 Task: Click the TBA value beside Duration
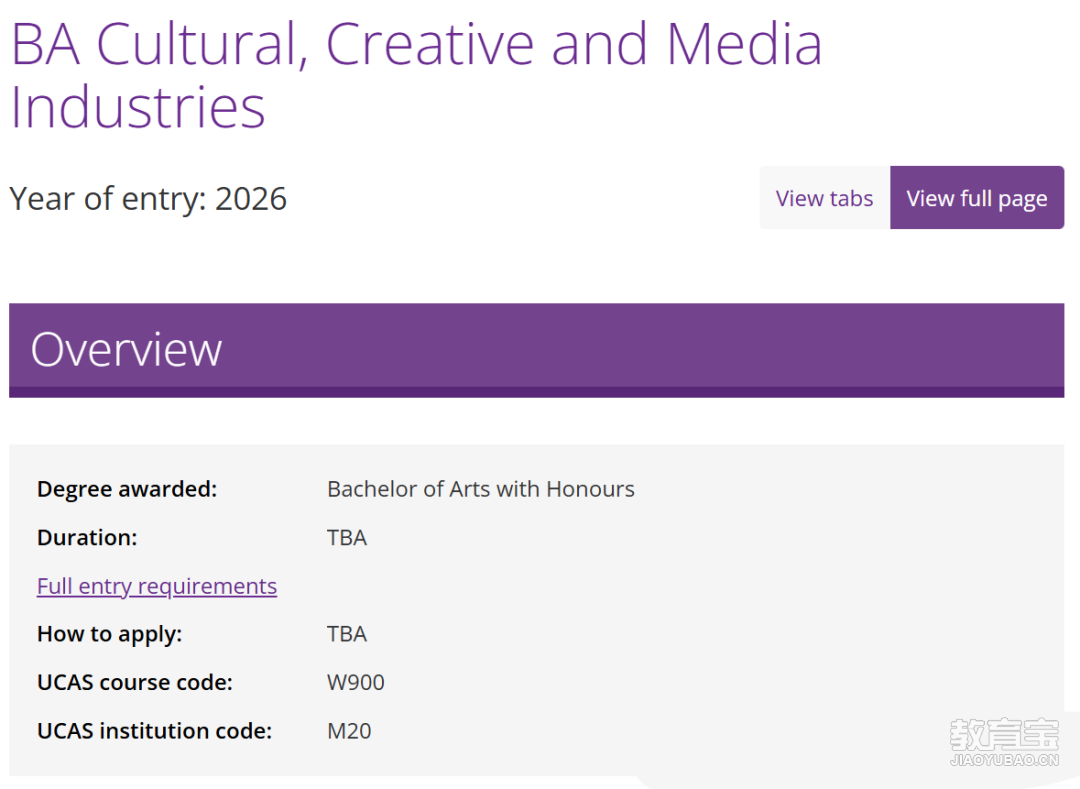347,538
